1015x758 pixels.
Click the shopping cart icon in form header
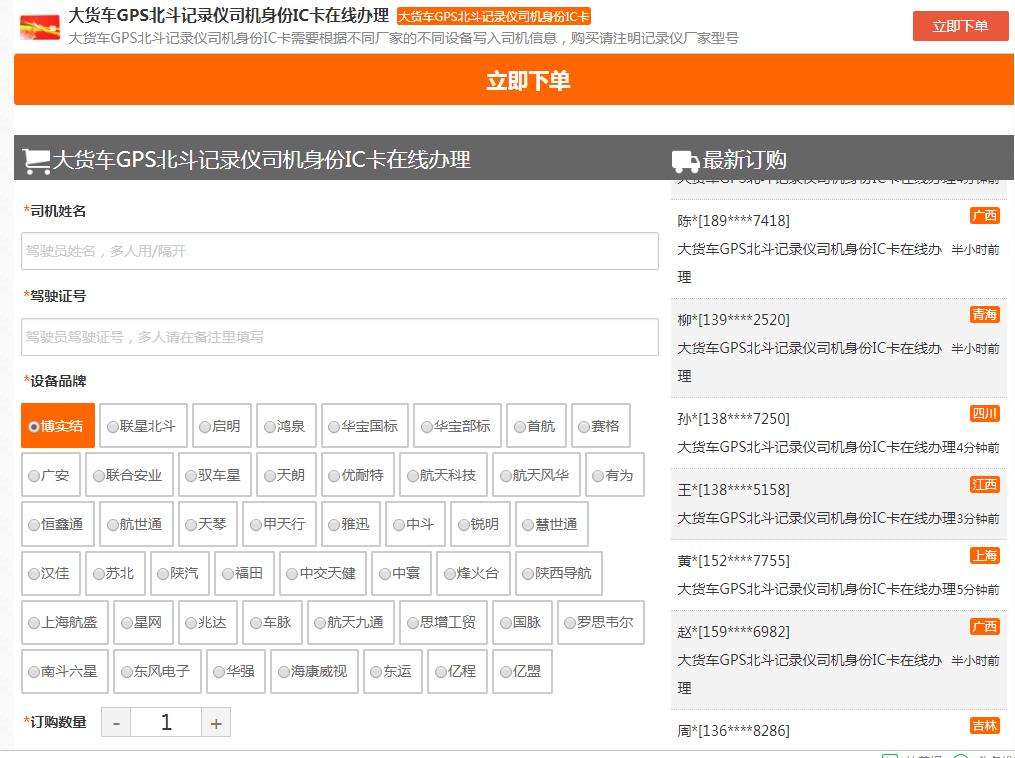coord(36,160)
